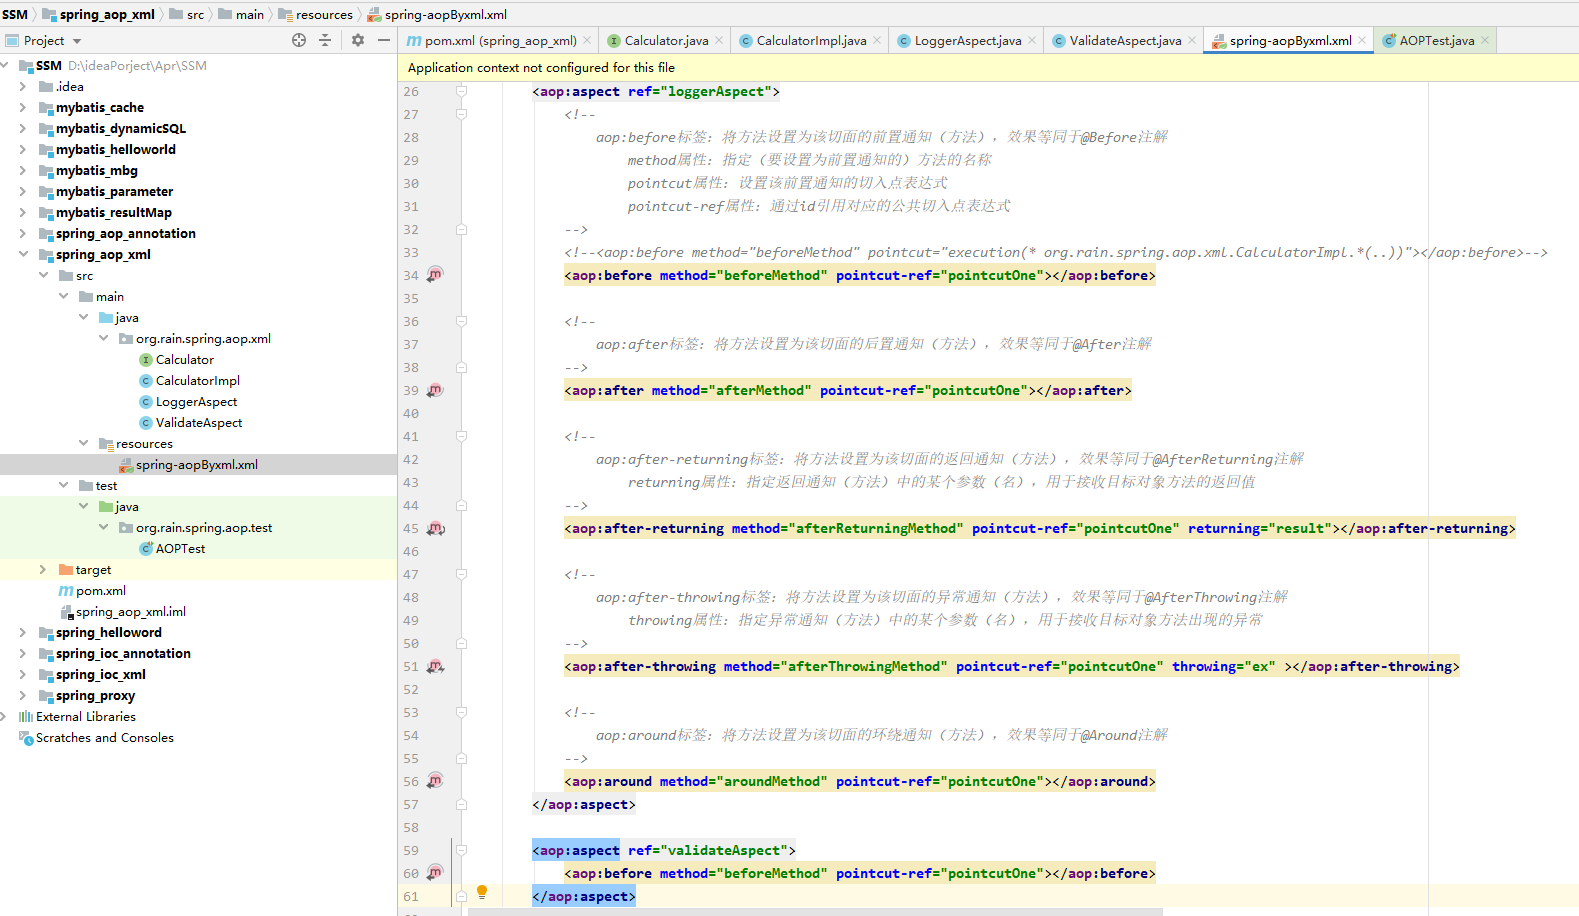Select the mybatis_resultMap module
Image resolution: width=1579 pixels, height=916 pixels.
click(x=105, y=213)
